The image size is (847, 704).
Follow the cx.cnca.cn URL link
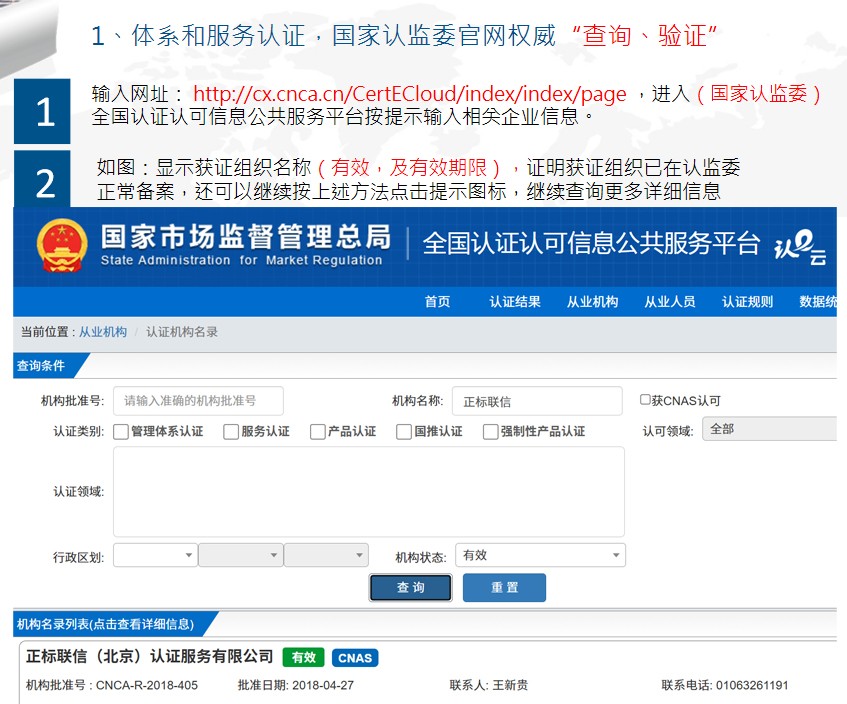409,94
